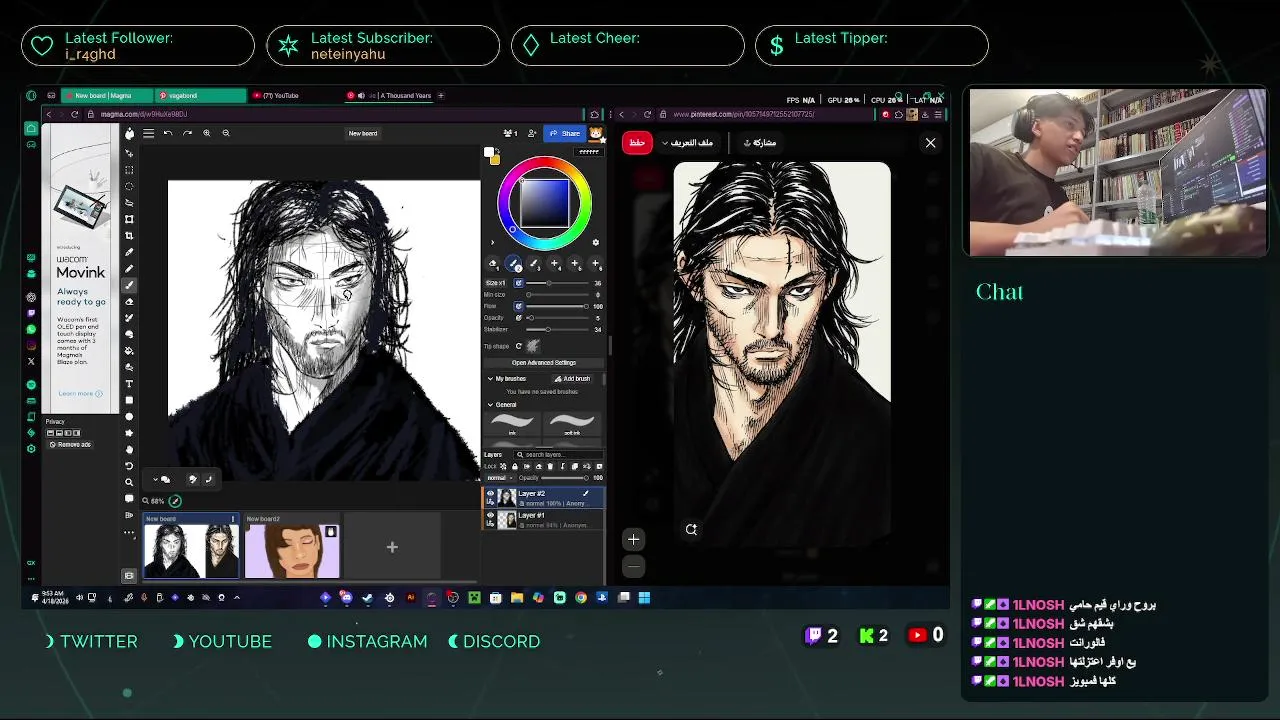This screenshot has height=720, width=1280.
Task: Select the eyedropper tool
Action: click(129, 252)
